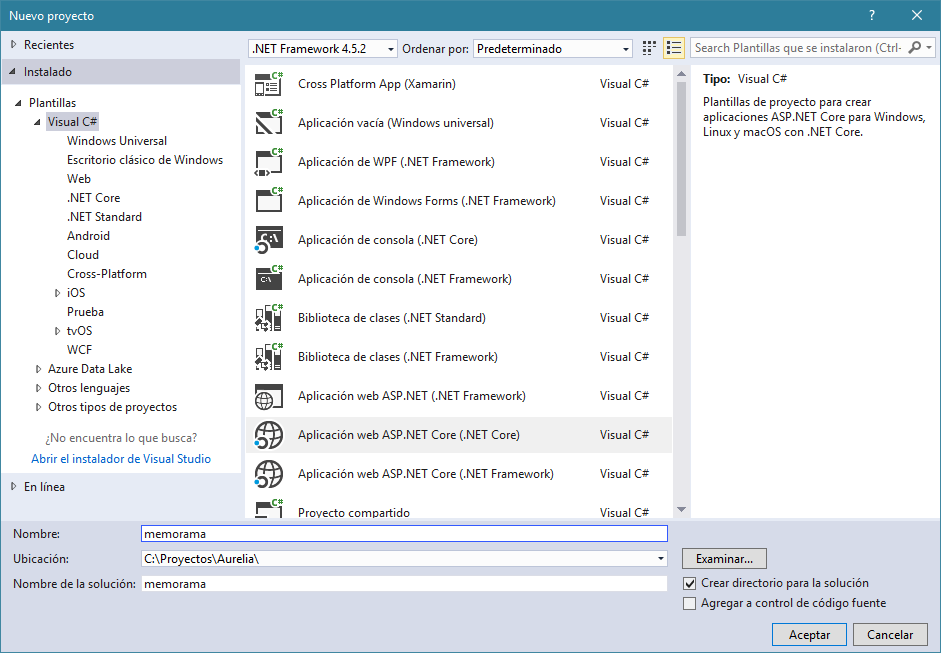The image size is (941, 653).
Task: Click the Aplicación de consola (.NET Framework) icon
Action: (x=268, y=278)
